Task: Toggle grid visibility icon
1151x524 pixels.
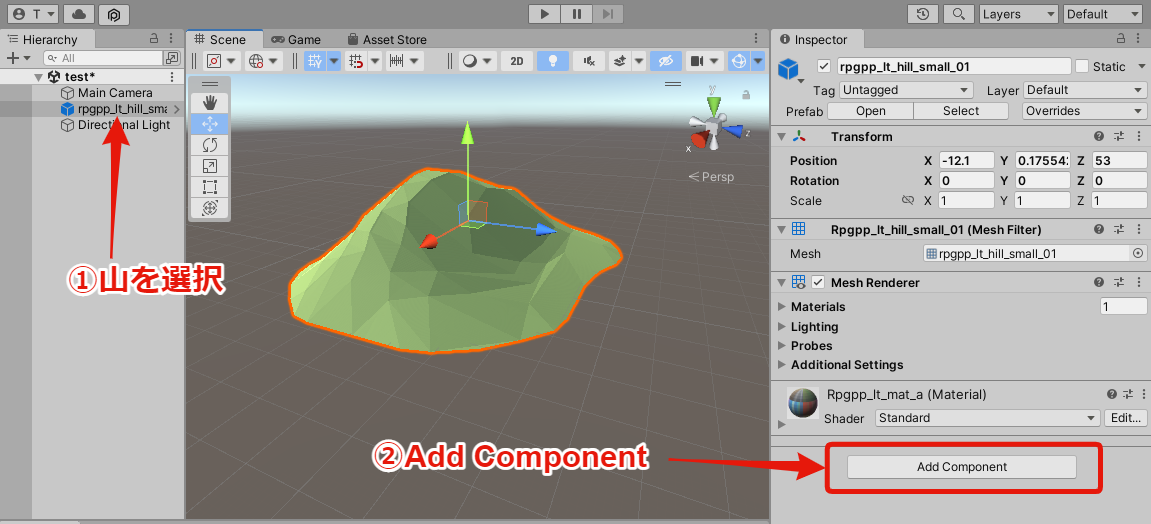Action: point(315,62)
